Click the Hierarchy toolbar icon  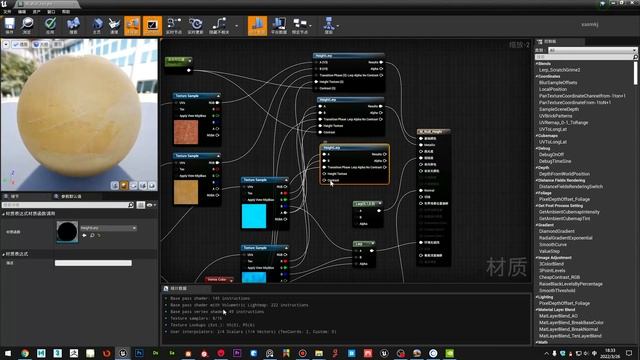(x=329, y=25)
